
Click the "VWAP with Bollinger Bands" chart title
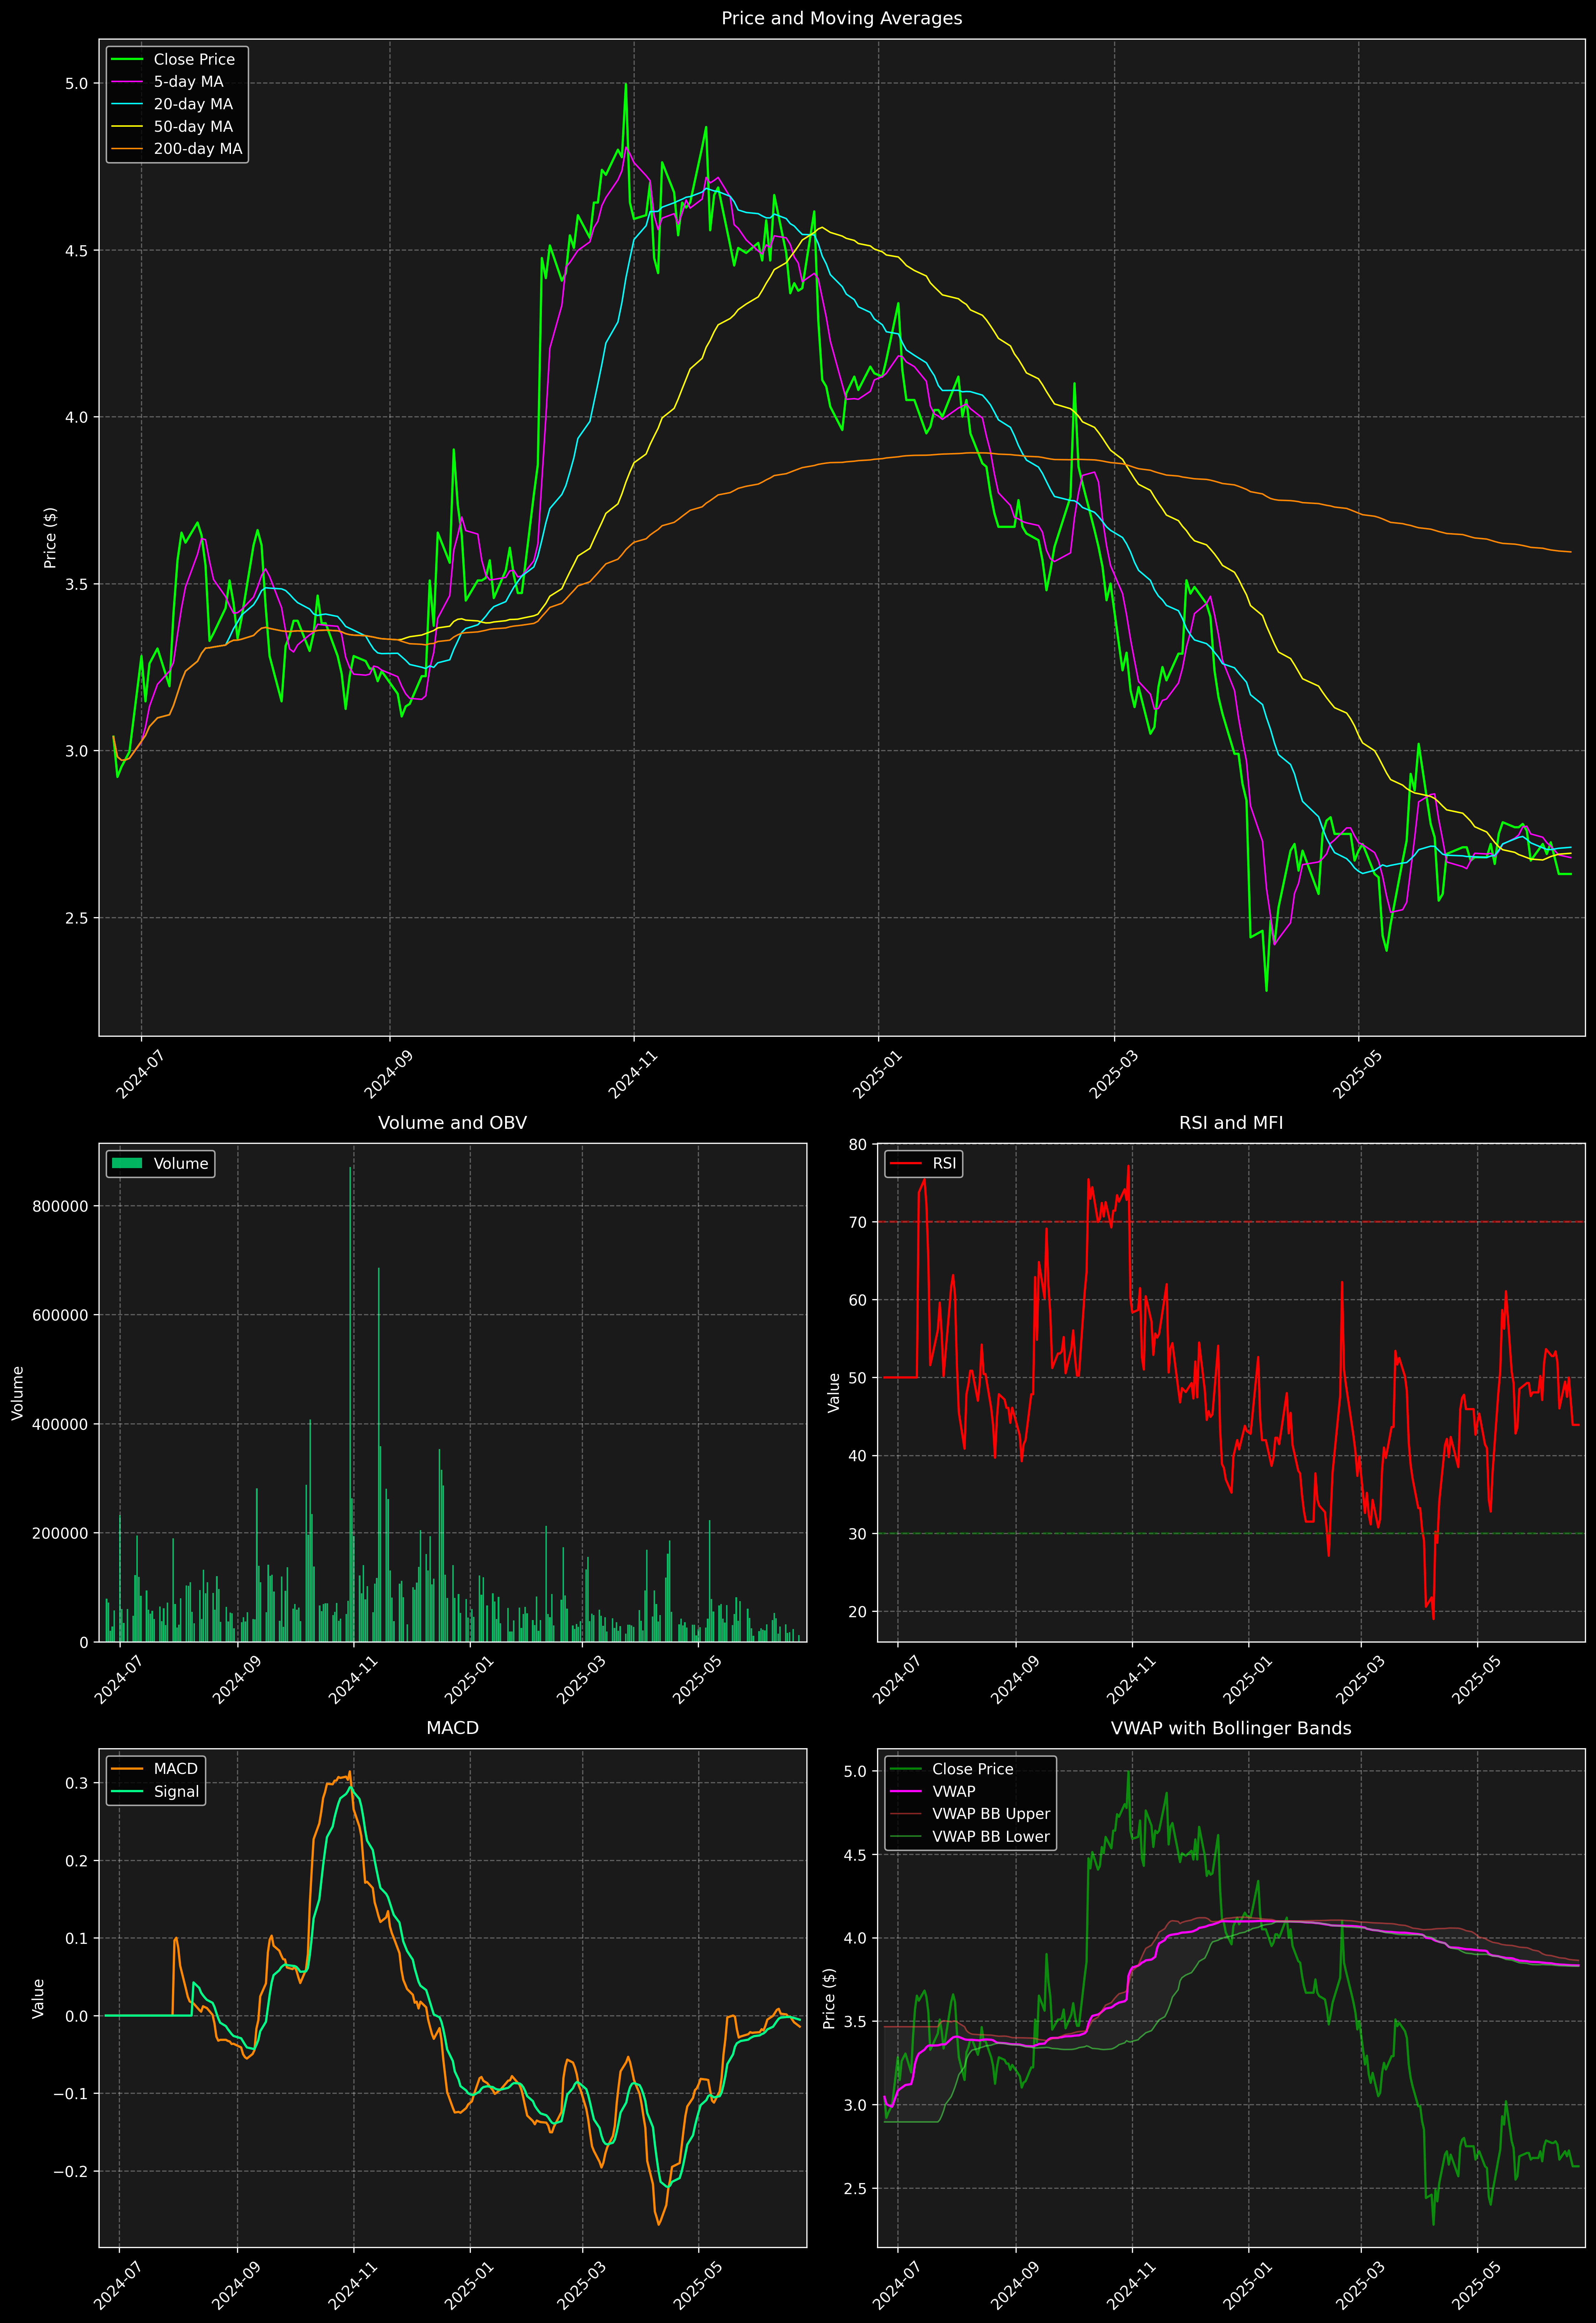pos(1231,1728)
